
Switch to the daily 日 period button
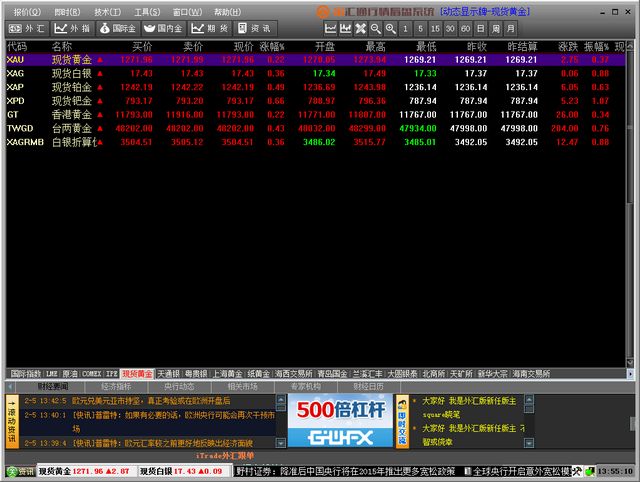click(480, 29)
